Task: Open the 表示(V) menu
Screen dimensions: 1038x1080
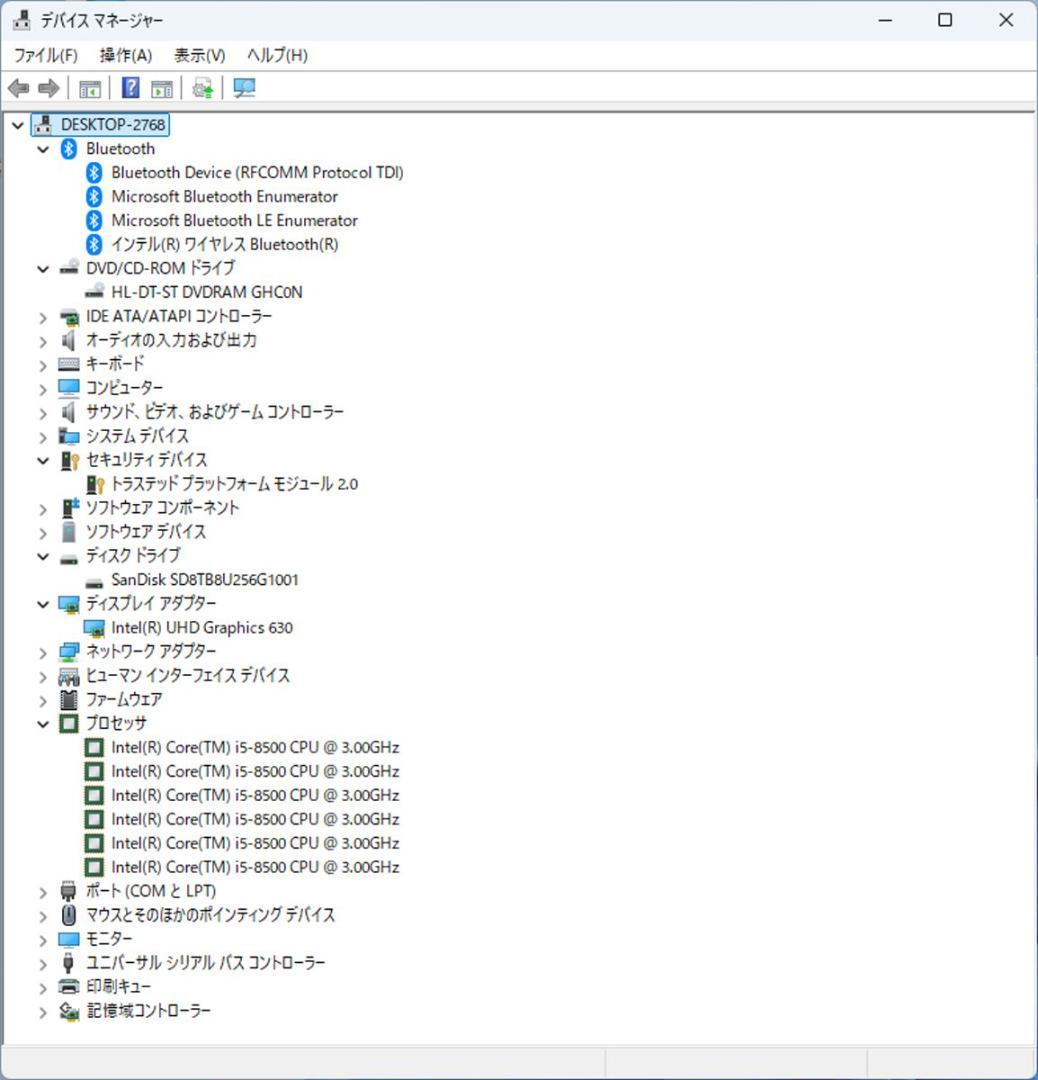Action: [197, 55]
